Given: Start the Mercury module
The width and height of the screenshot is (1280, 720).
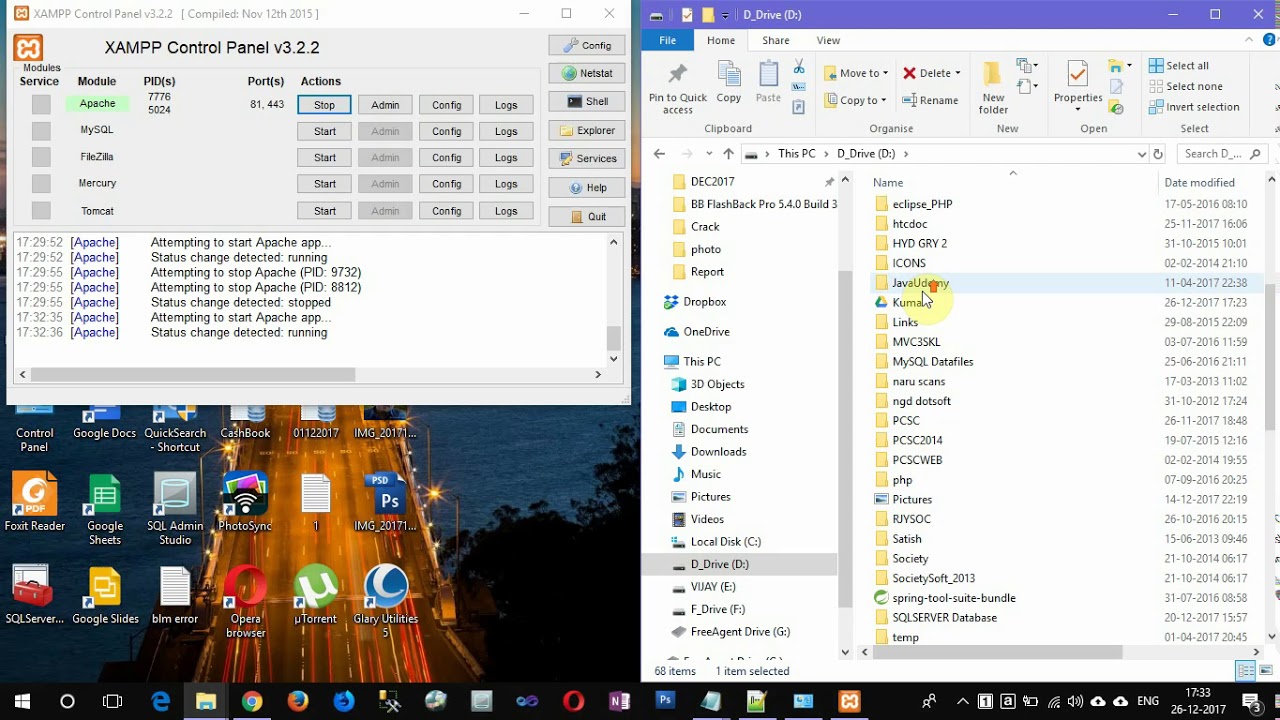Looking at the screenshot, I should (324, 184).
